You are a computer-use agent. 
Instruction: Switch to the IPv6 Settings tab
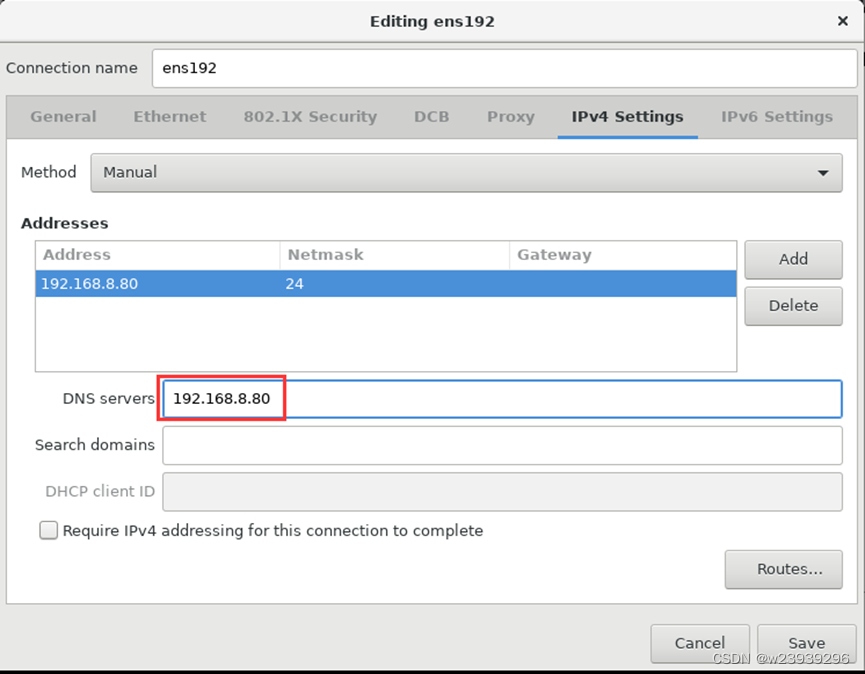(777, 117)
